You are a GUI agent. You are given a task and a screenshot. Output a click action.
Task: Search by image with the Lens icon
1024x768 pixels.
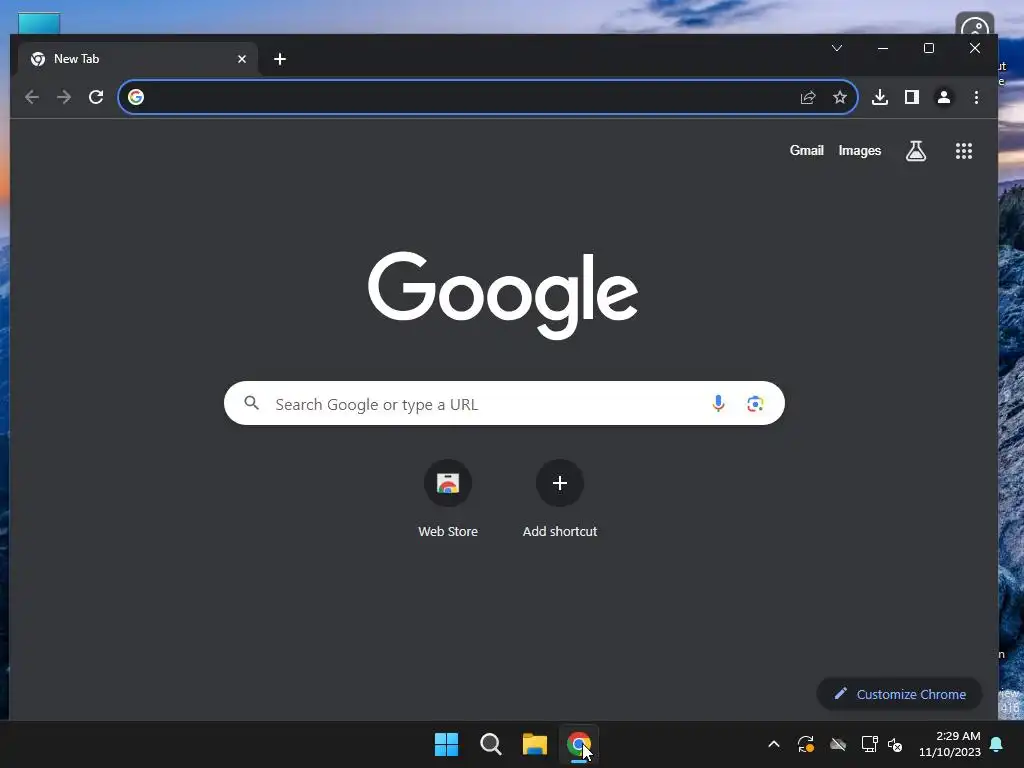pos(755,404)
